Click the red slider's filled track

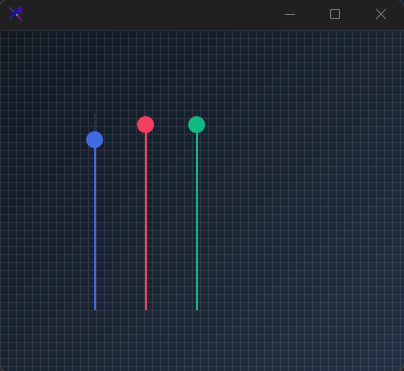[x=146, y=222]
